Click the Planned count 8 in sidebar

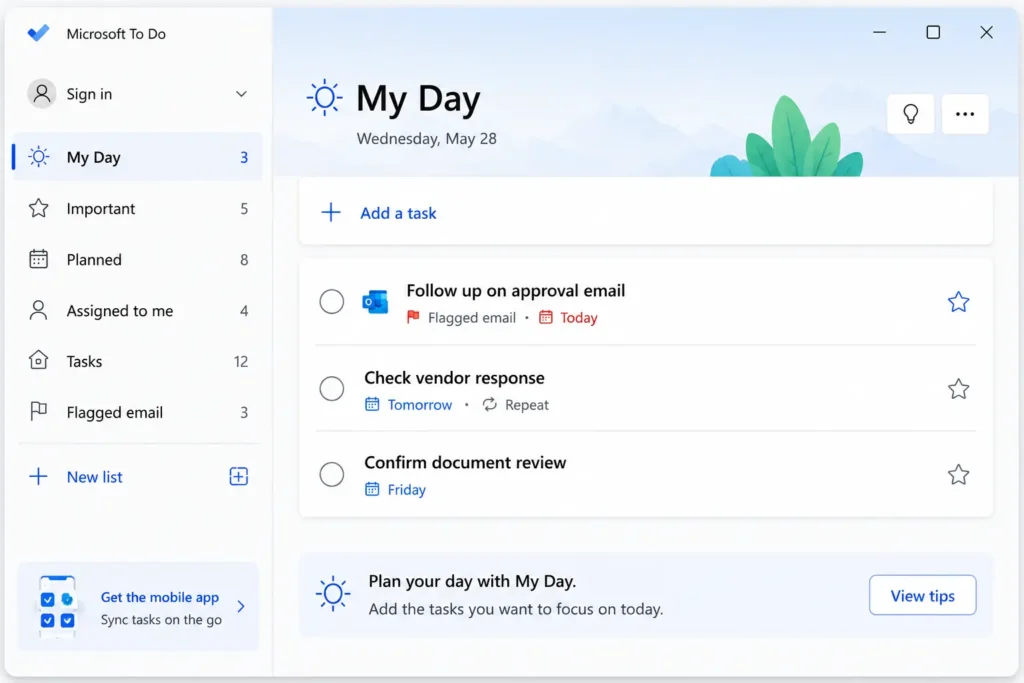(x=244, y=260)
